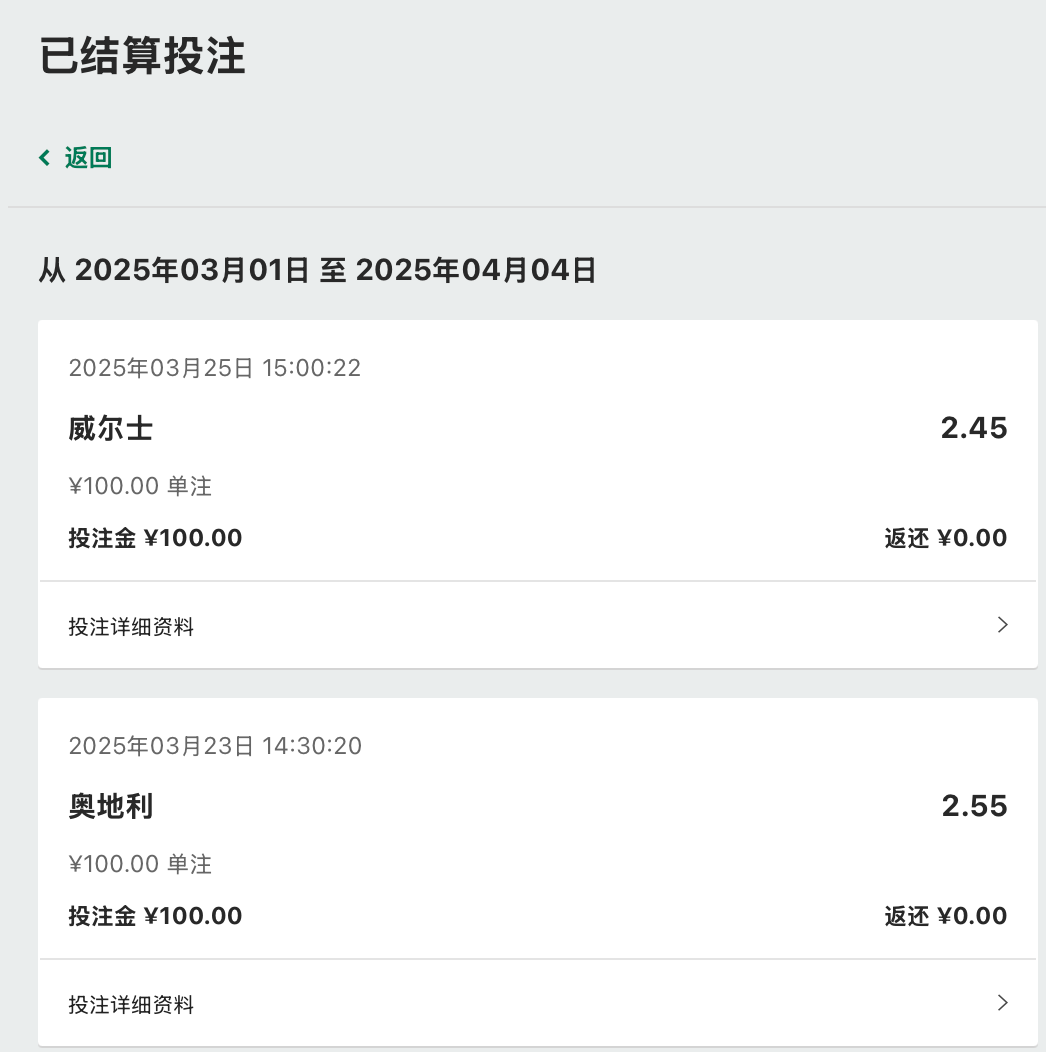The width and height of the screenshot is (1046, 1052).
Task: Click 返还 ¥0.00 on the 奥地利 bet
Action: click(x=945, y=916)
